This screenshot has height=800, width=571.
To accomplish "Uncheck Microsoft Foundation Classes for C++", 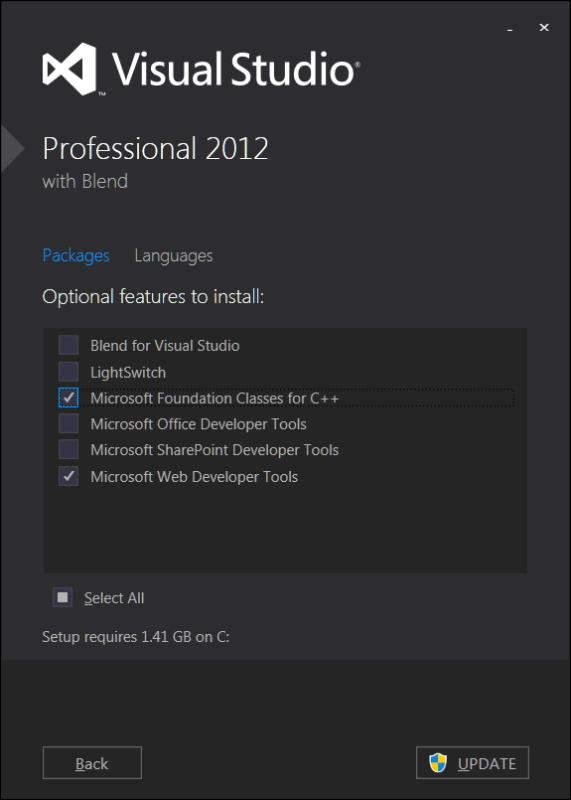I will click(x=68, y=398).
